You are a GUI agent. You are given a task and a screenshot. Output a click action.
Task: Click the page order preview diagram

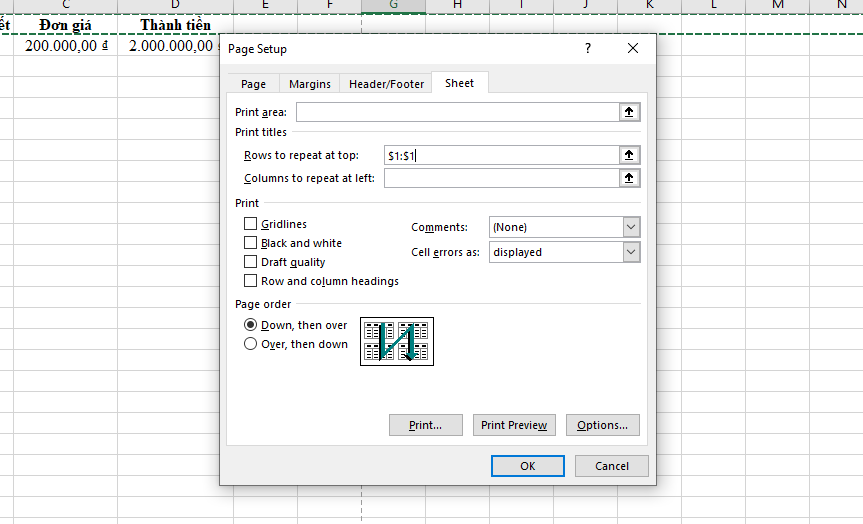397,341
